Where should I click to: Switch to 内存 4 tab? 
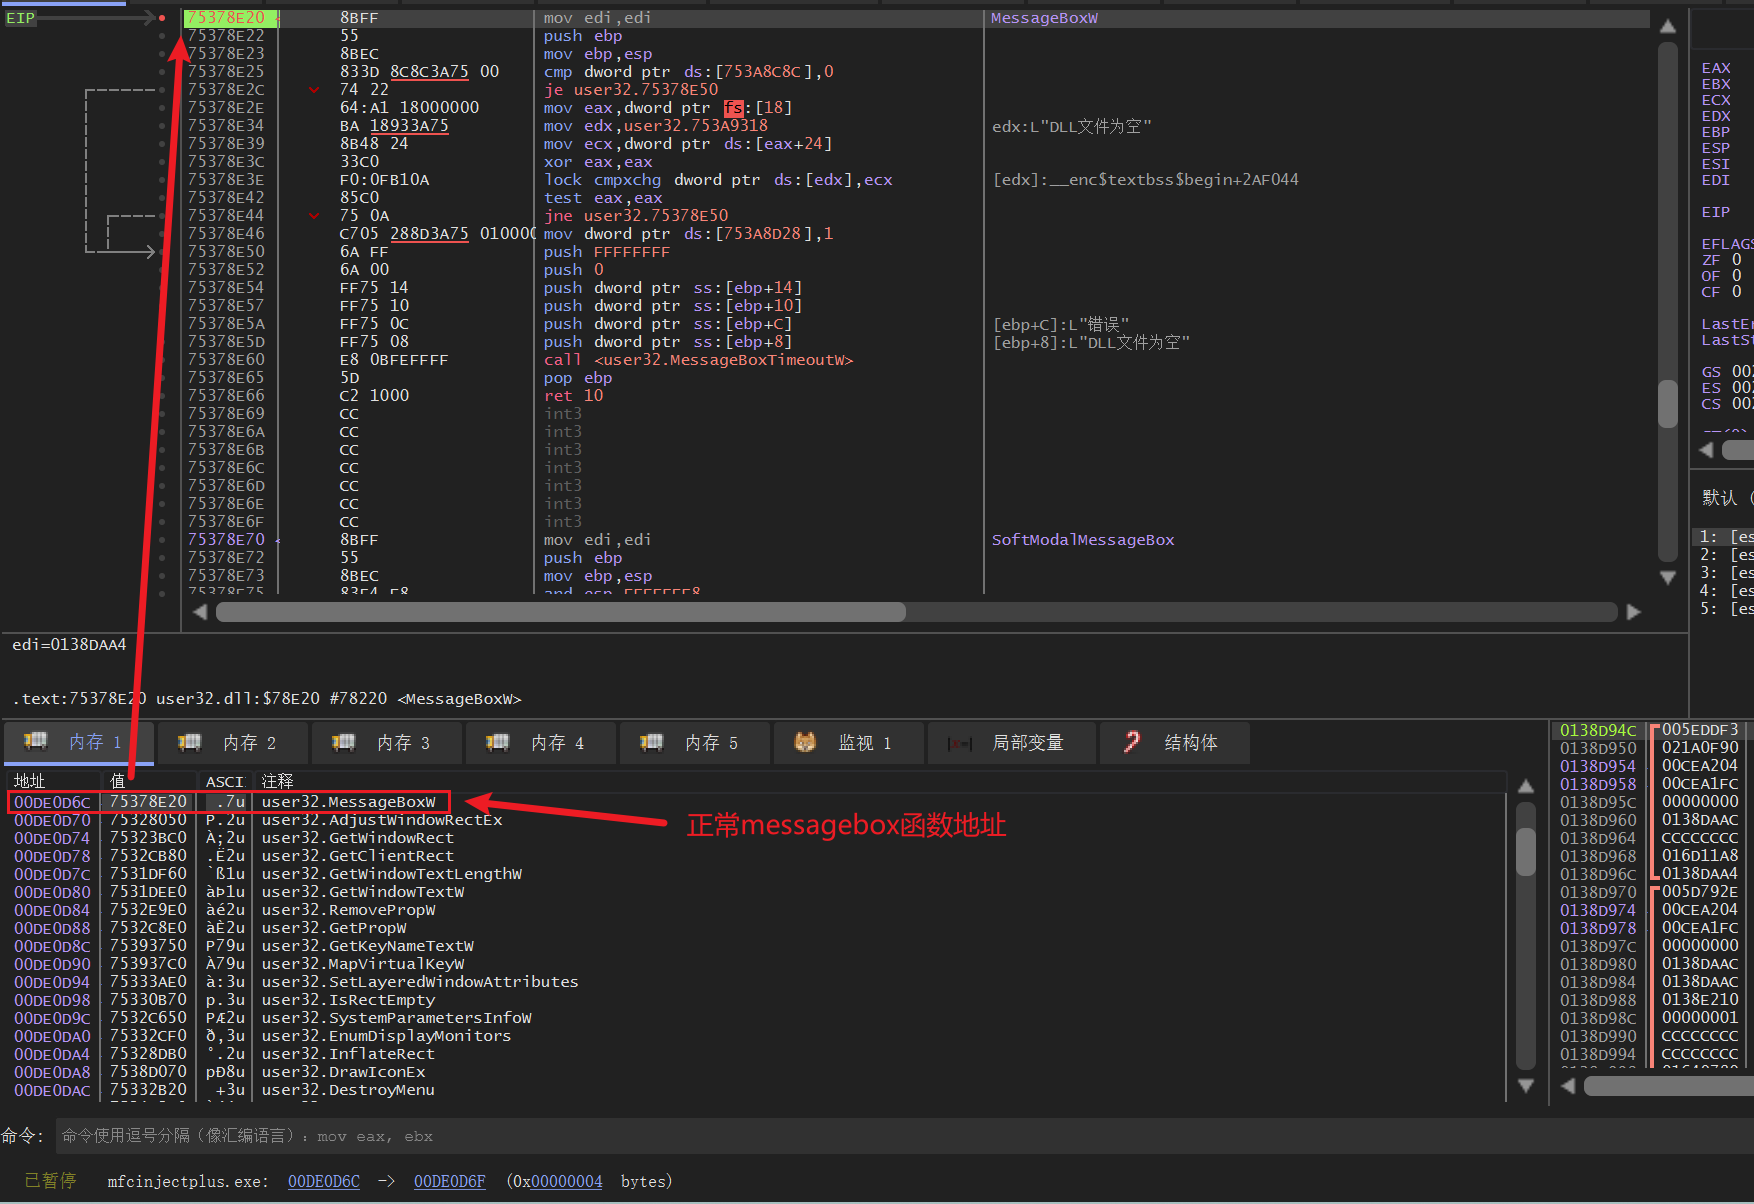coord(540,743)
